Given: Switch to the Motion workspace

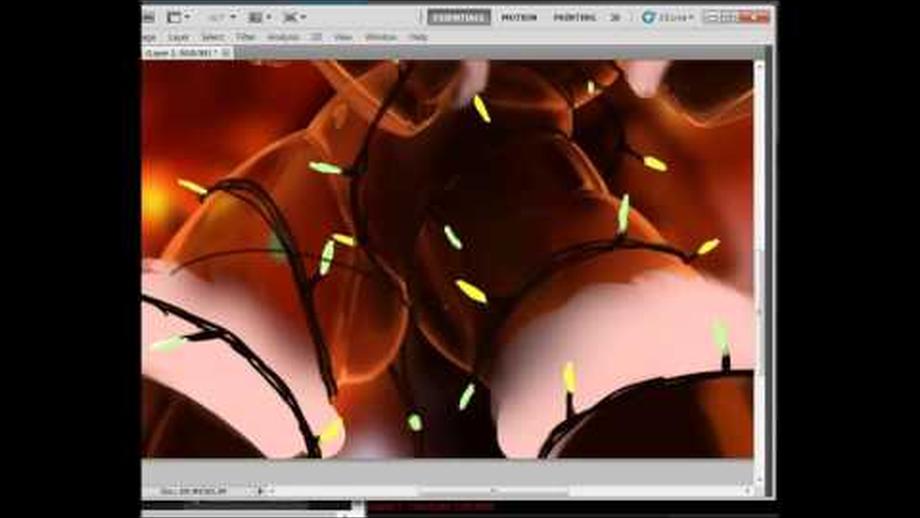Looking at the screenshot, I should pyautogui.click(x=519, y=18).
